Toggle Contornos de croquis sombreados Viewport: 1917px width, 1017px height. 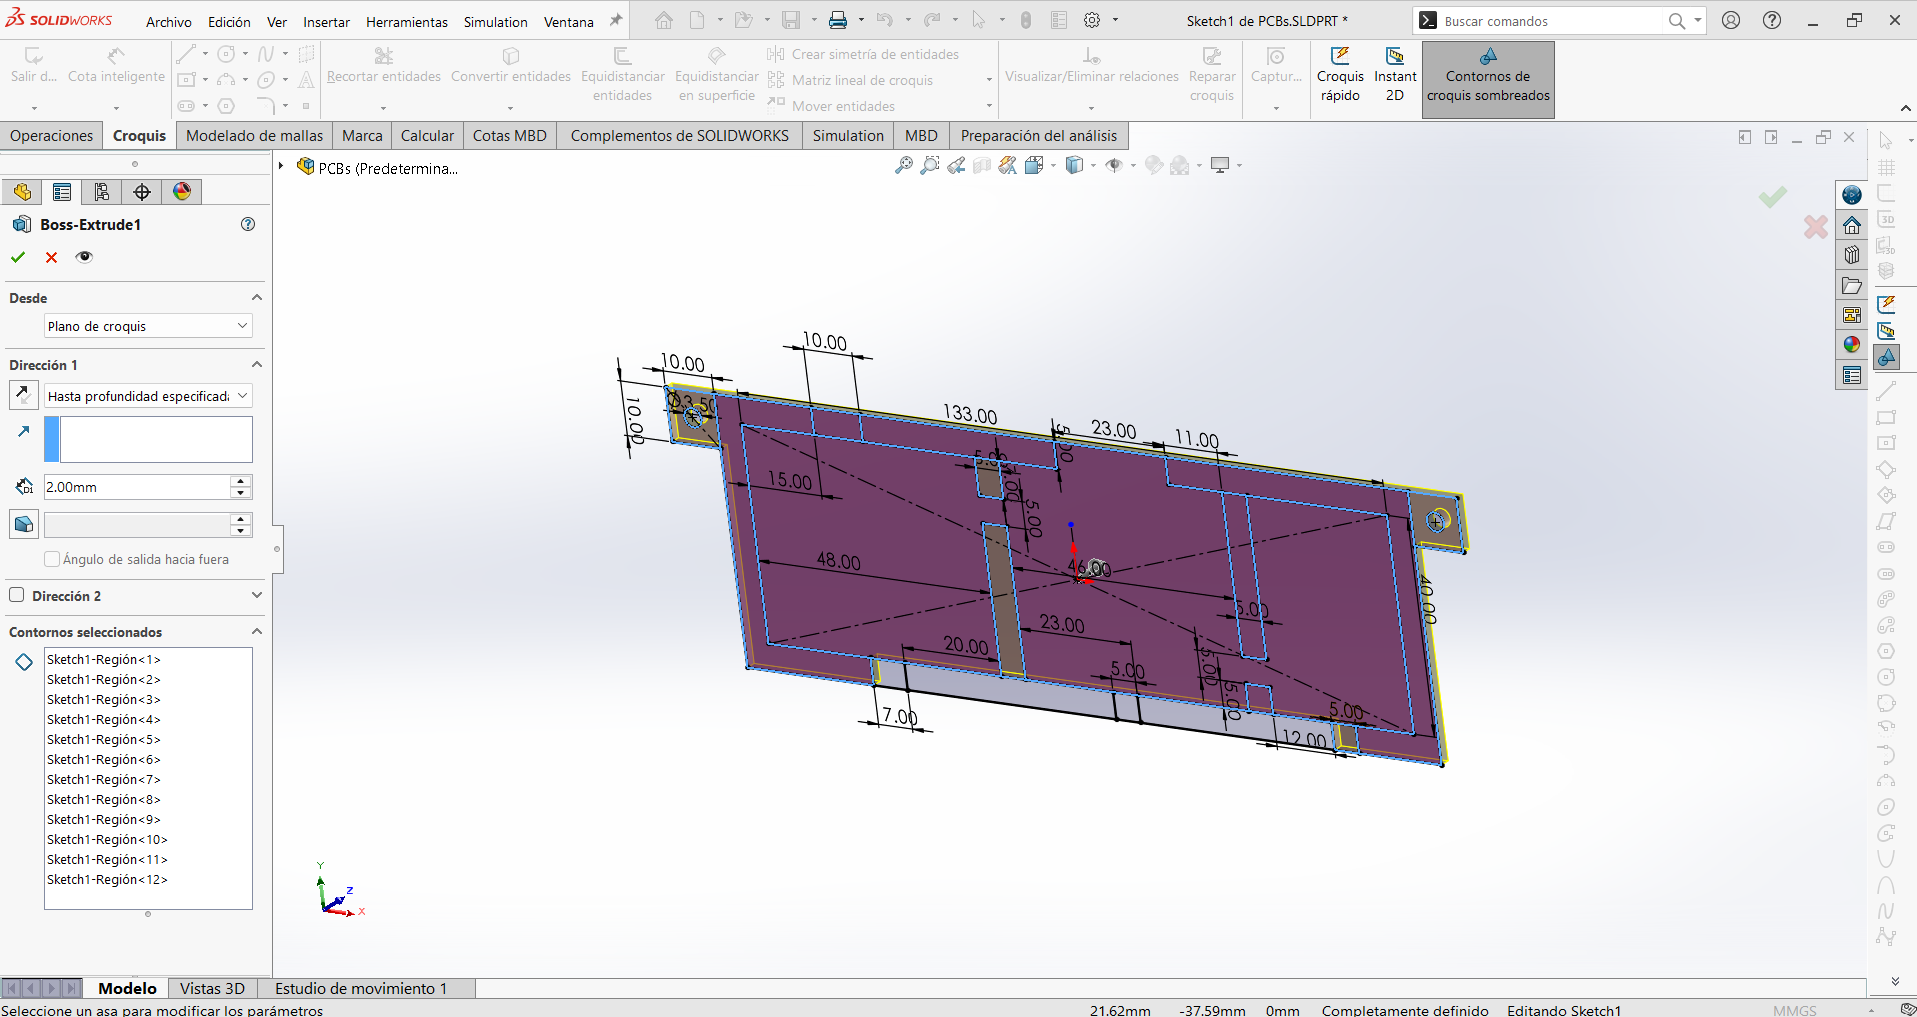tap(1488, 79)
